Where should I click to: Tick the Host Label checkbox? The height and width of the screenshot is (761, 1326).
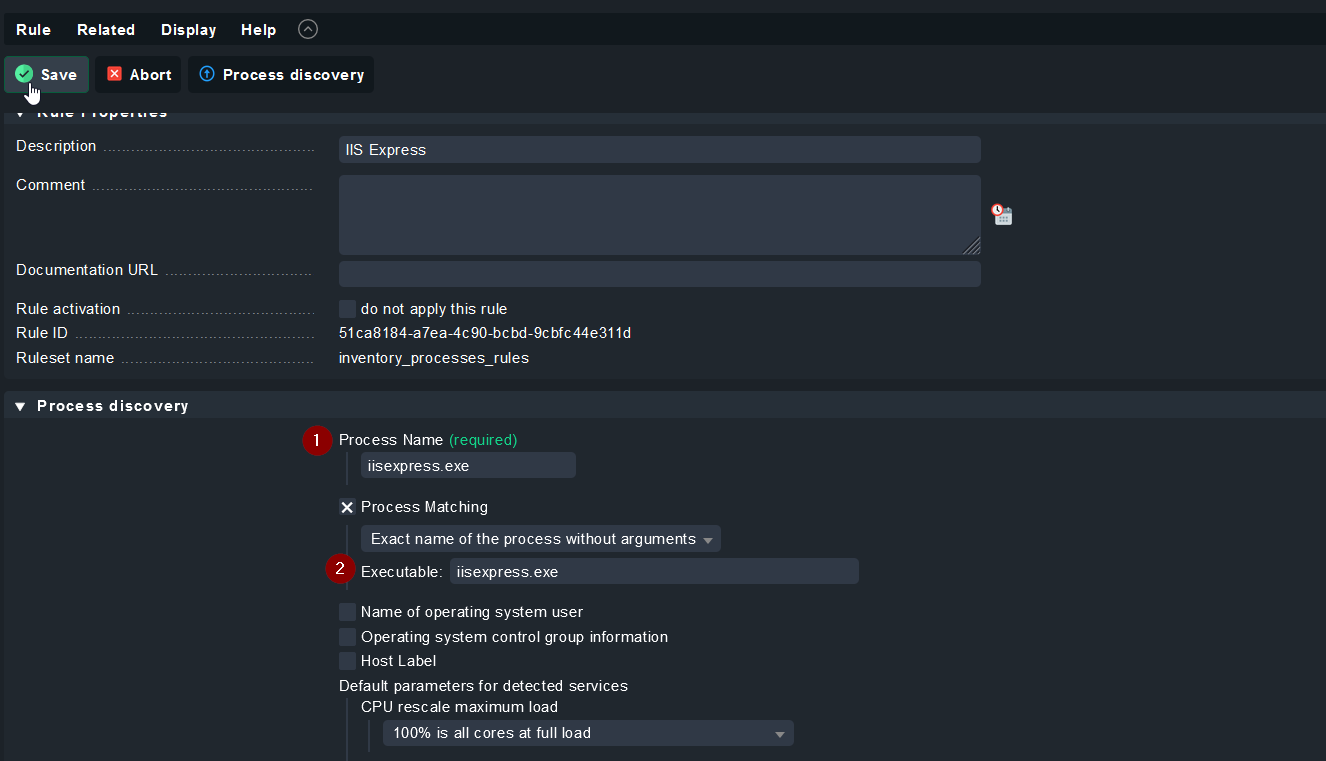coord(347,661)
